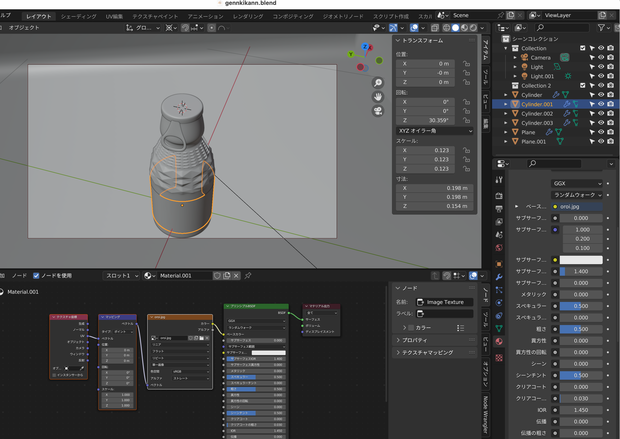The image size is (620, 439).
Task: Switch to the UV編集 workspace tab
Action: point(114,16)
